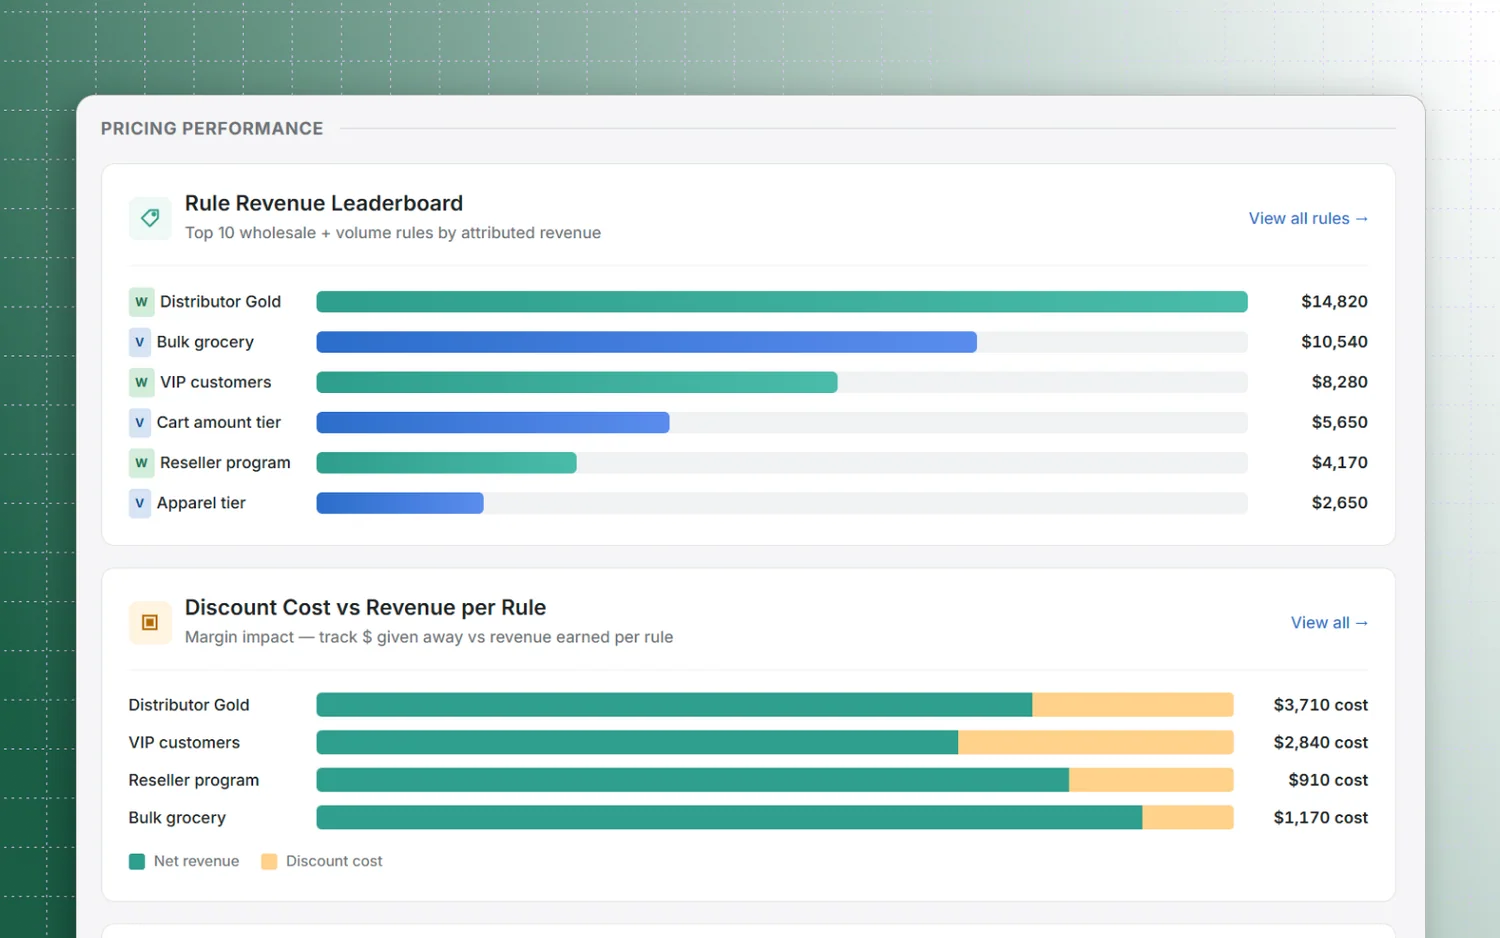Click the V badge next to Apparel tier
Screen dimensions: 1500x938
tap(140, 503)
